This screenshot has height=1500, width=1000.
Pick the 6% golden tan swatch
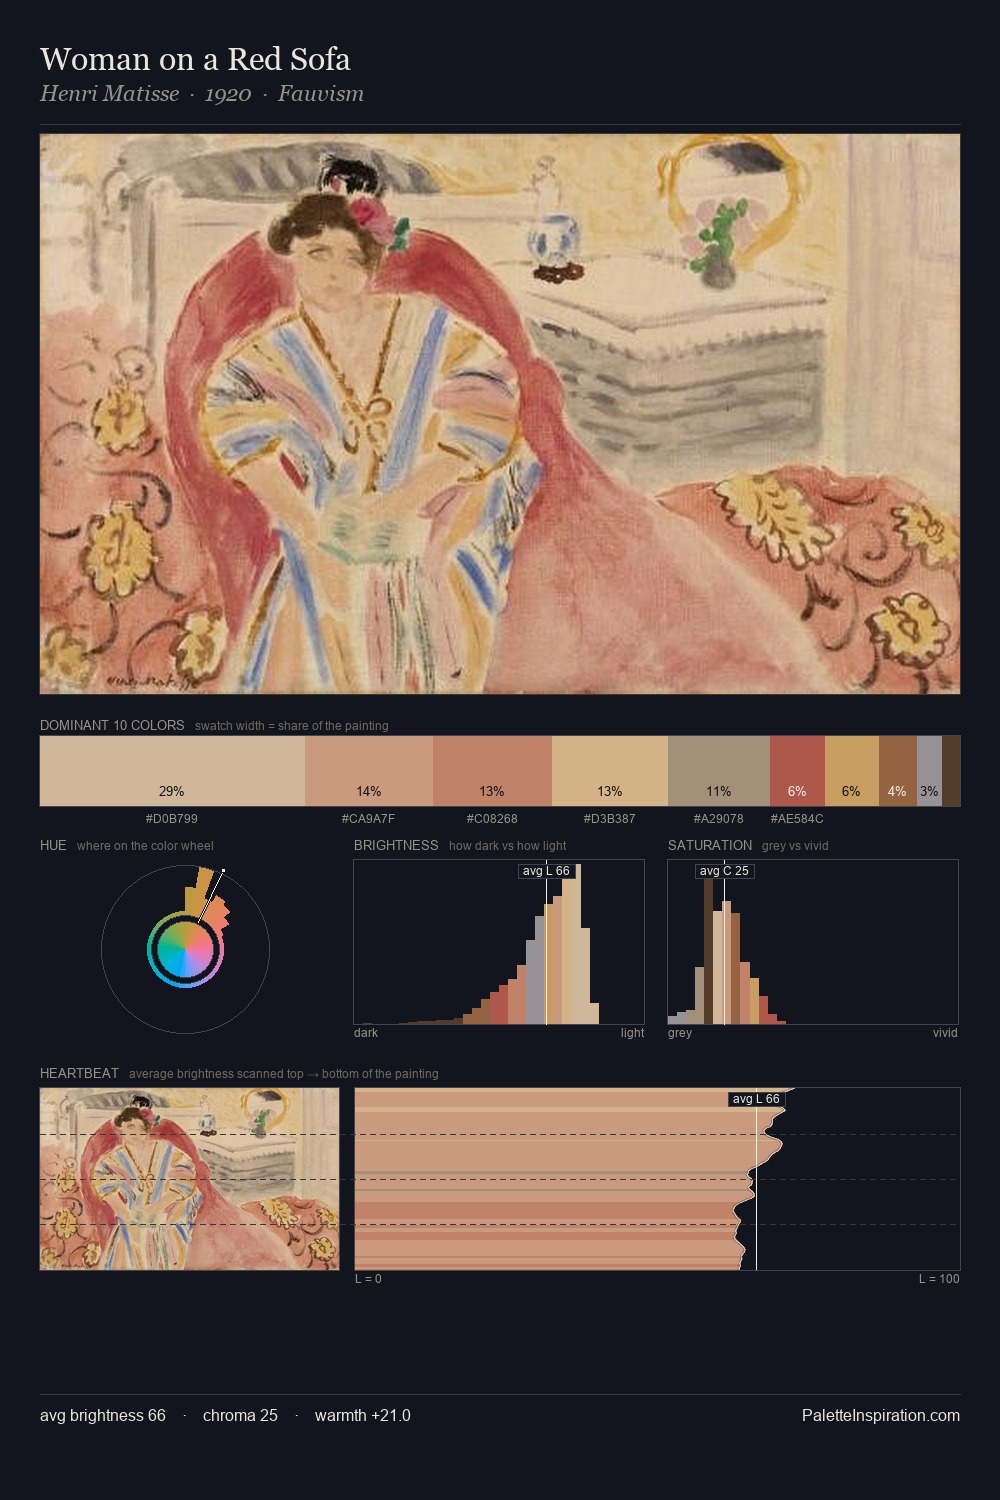tap(852, 771)
